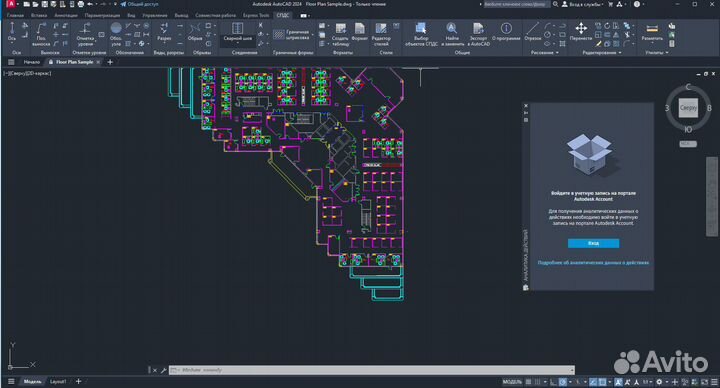The height and width of the screenshot is (388, 720).
Task: Select the Обоз. узла node marker tool
Action: [116, 34]
